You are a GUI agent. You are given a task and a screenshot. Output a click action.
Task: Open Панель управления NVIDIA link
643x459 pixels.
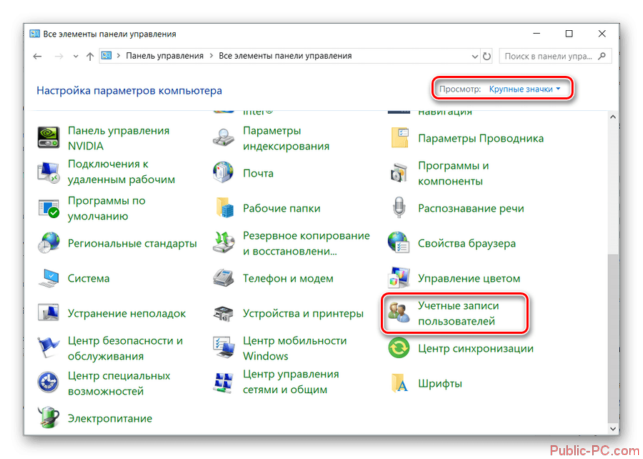pos(119,138)
